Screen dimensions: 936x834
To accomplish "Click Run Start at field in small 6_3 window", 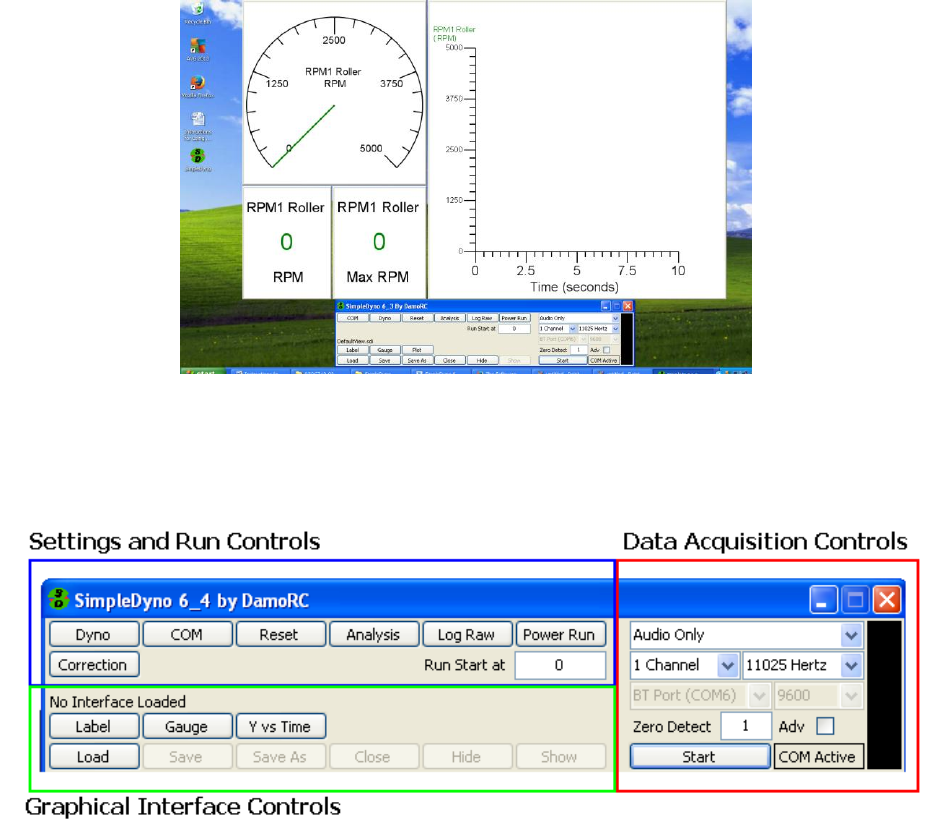I will click(x=515, y=328).
